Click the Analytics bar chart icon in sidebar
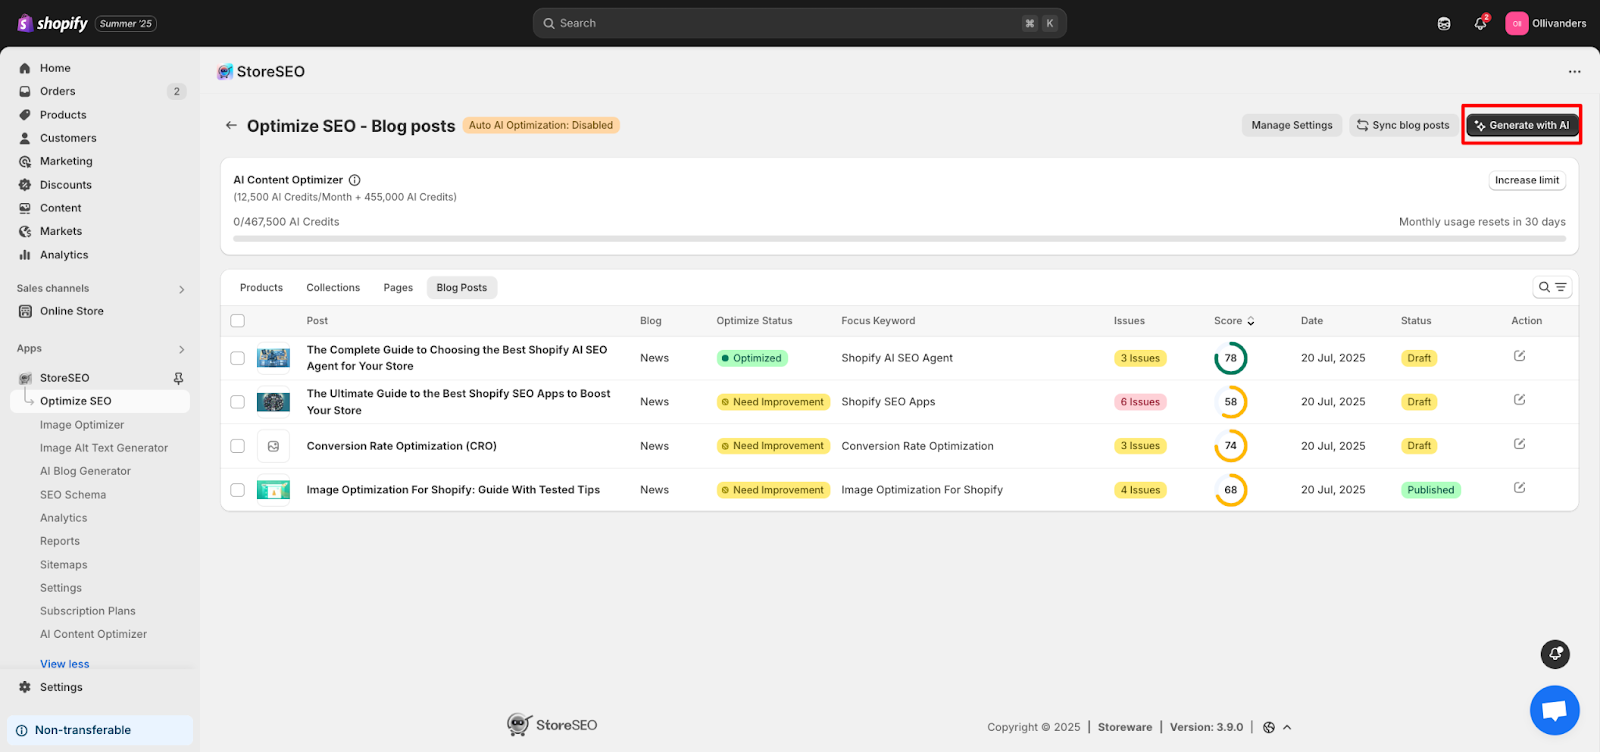The width and height of the screenshot is (1600, 752). click(25, 255)
